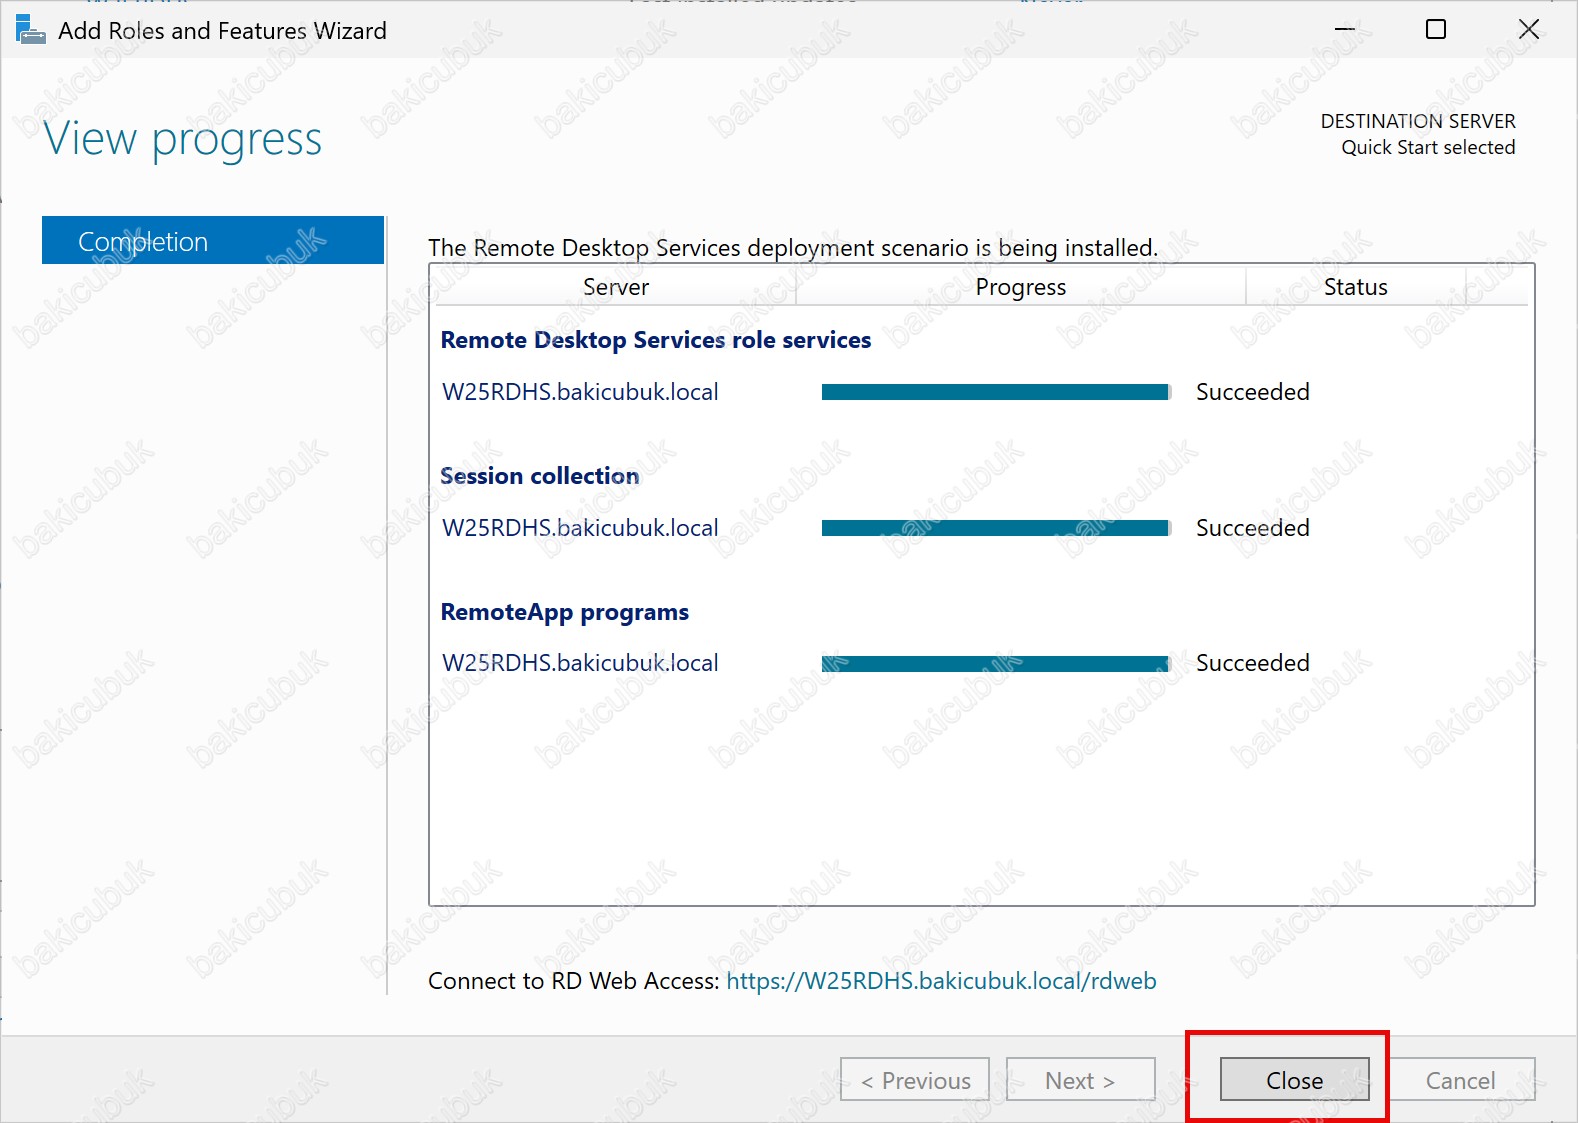Screen dimensions: 1578x1123
Task: Select the Completion step in sidebar
Action: (x=213, y=241)
